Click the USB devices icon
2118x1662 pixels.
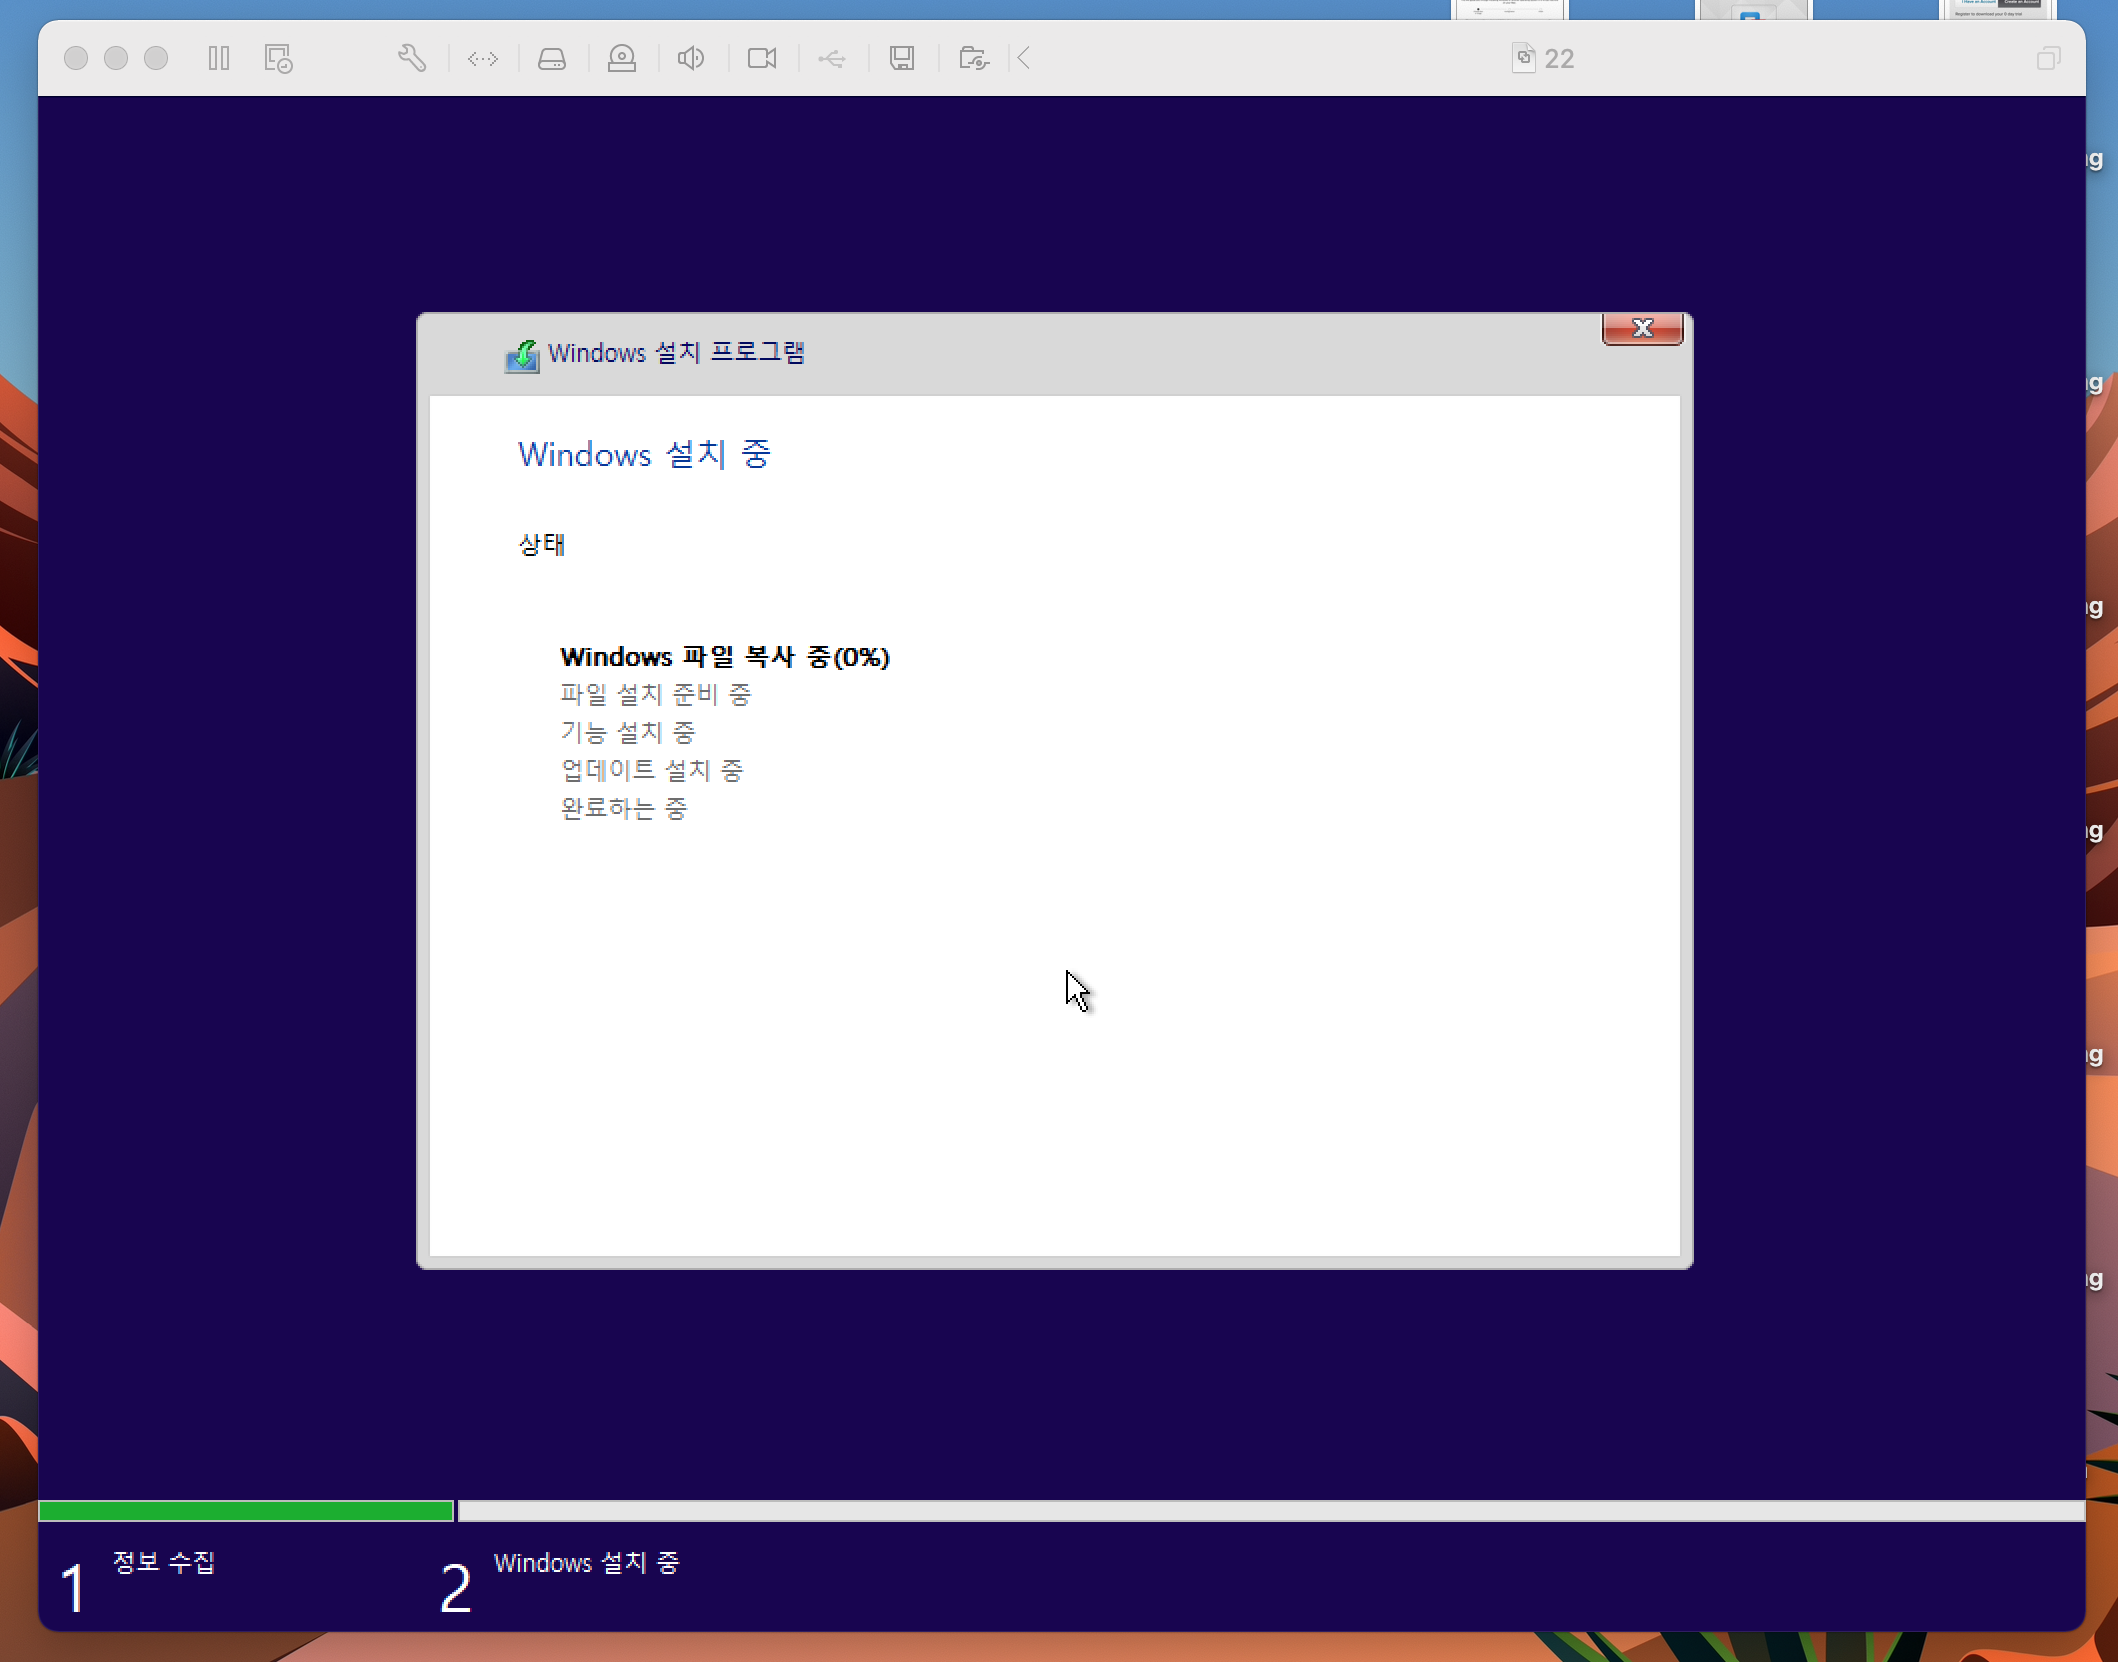(x=832, y=58)
